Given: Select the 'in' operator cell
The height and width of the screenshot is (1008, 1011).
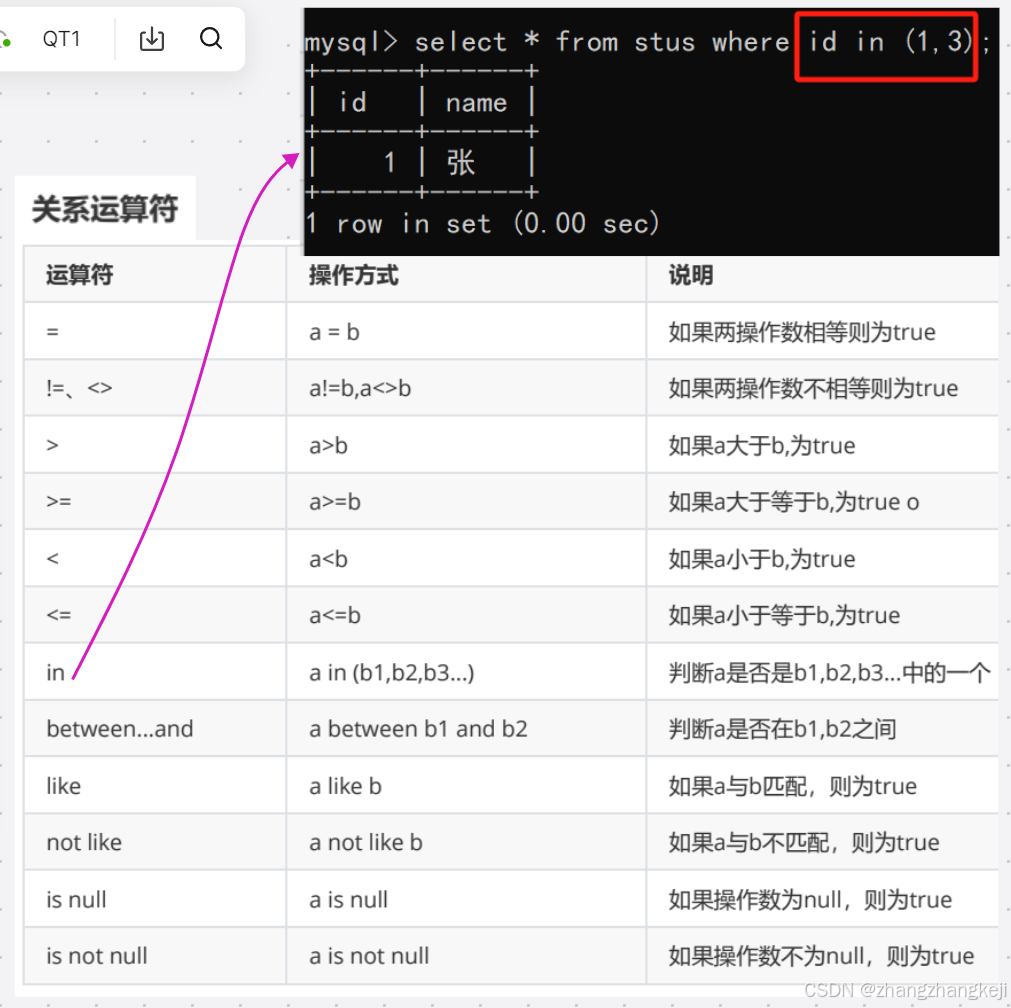Looking at the screenshot, I should pyautogui.click(x=155, y=671).
